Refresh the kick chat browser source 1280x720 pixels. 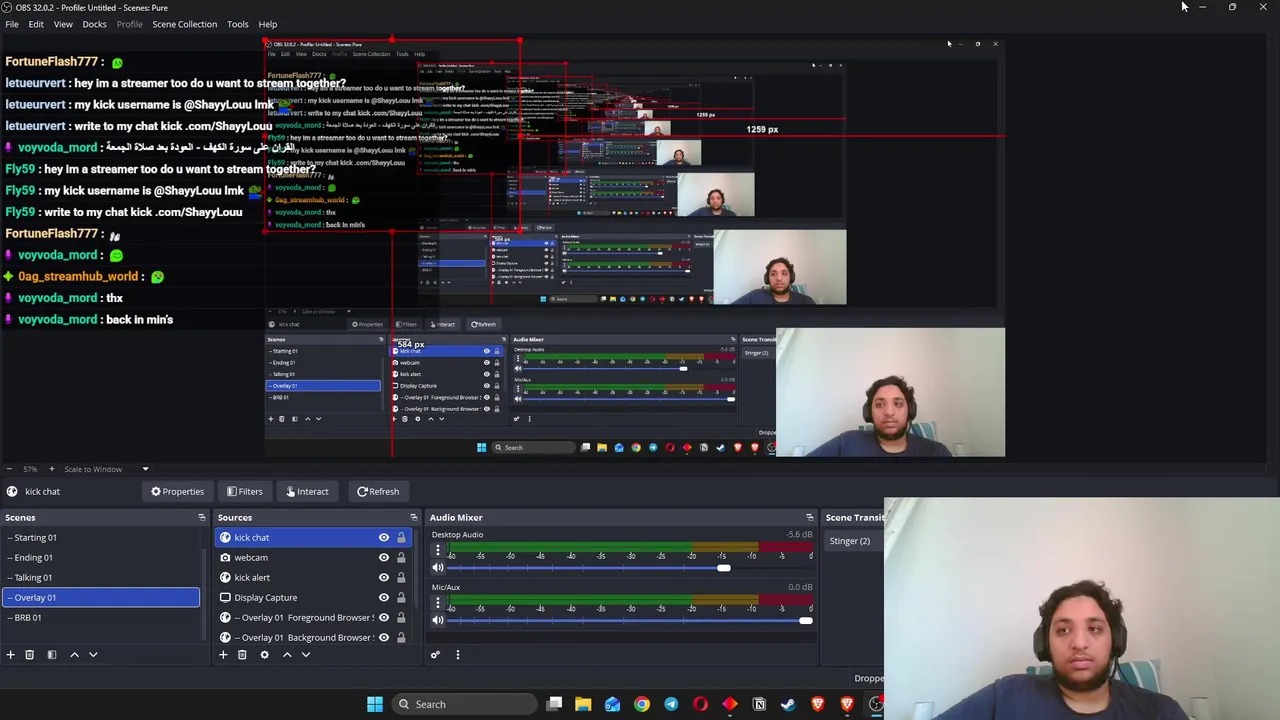click(x=378, y=491)
